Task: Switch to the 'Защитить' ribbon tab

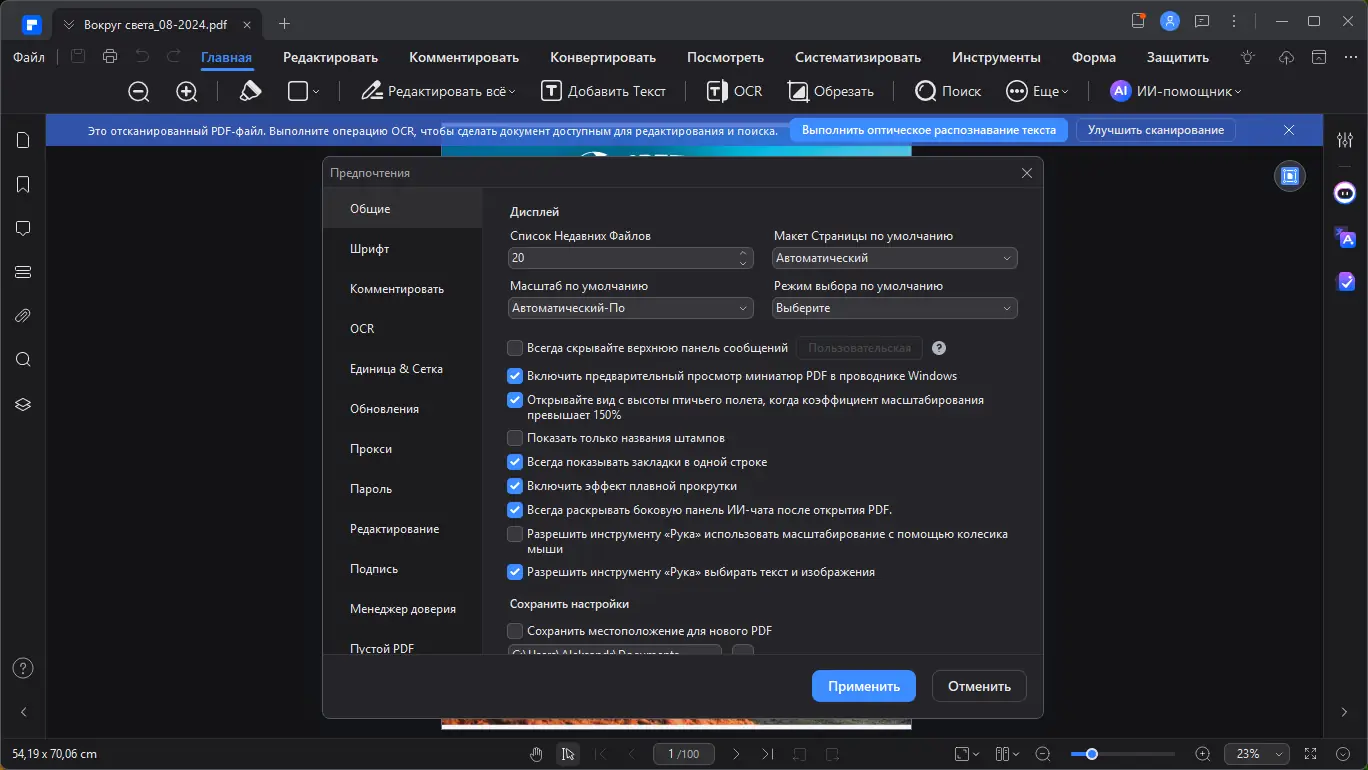Action: coord(1178,57)
